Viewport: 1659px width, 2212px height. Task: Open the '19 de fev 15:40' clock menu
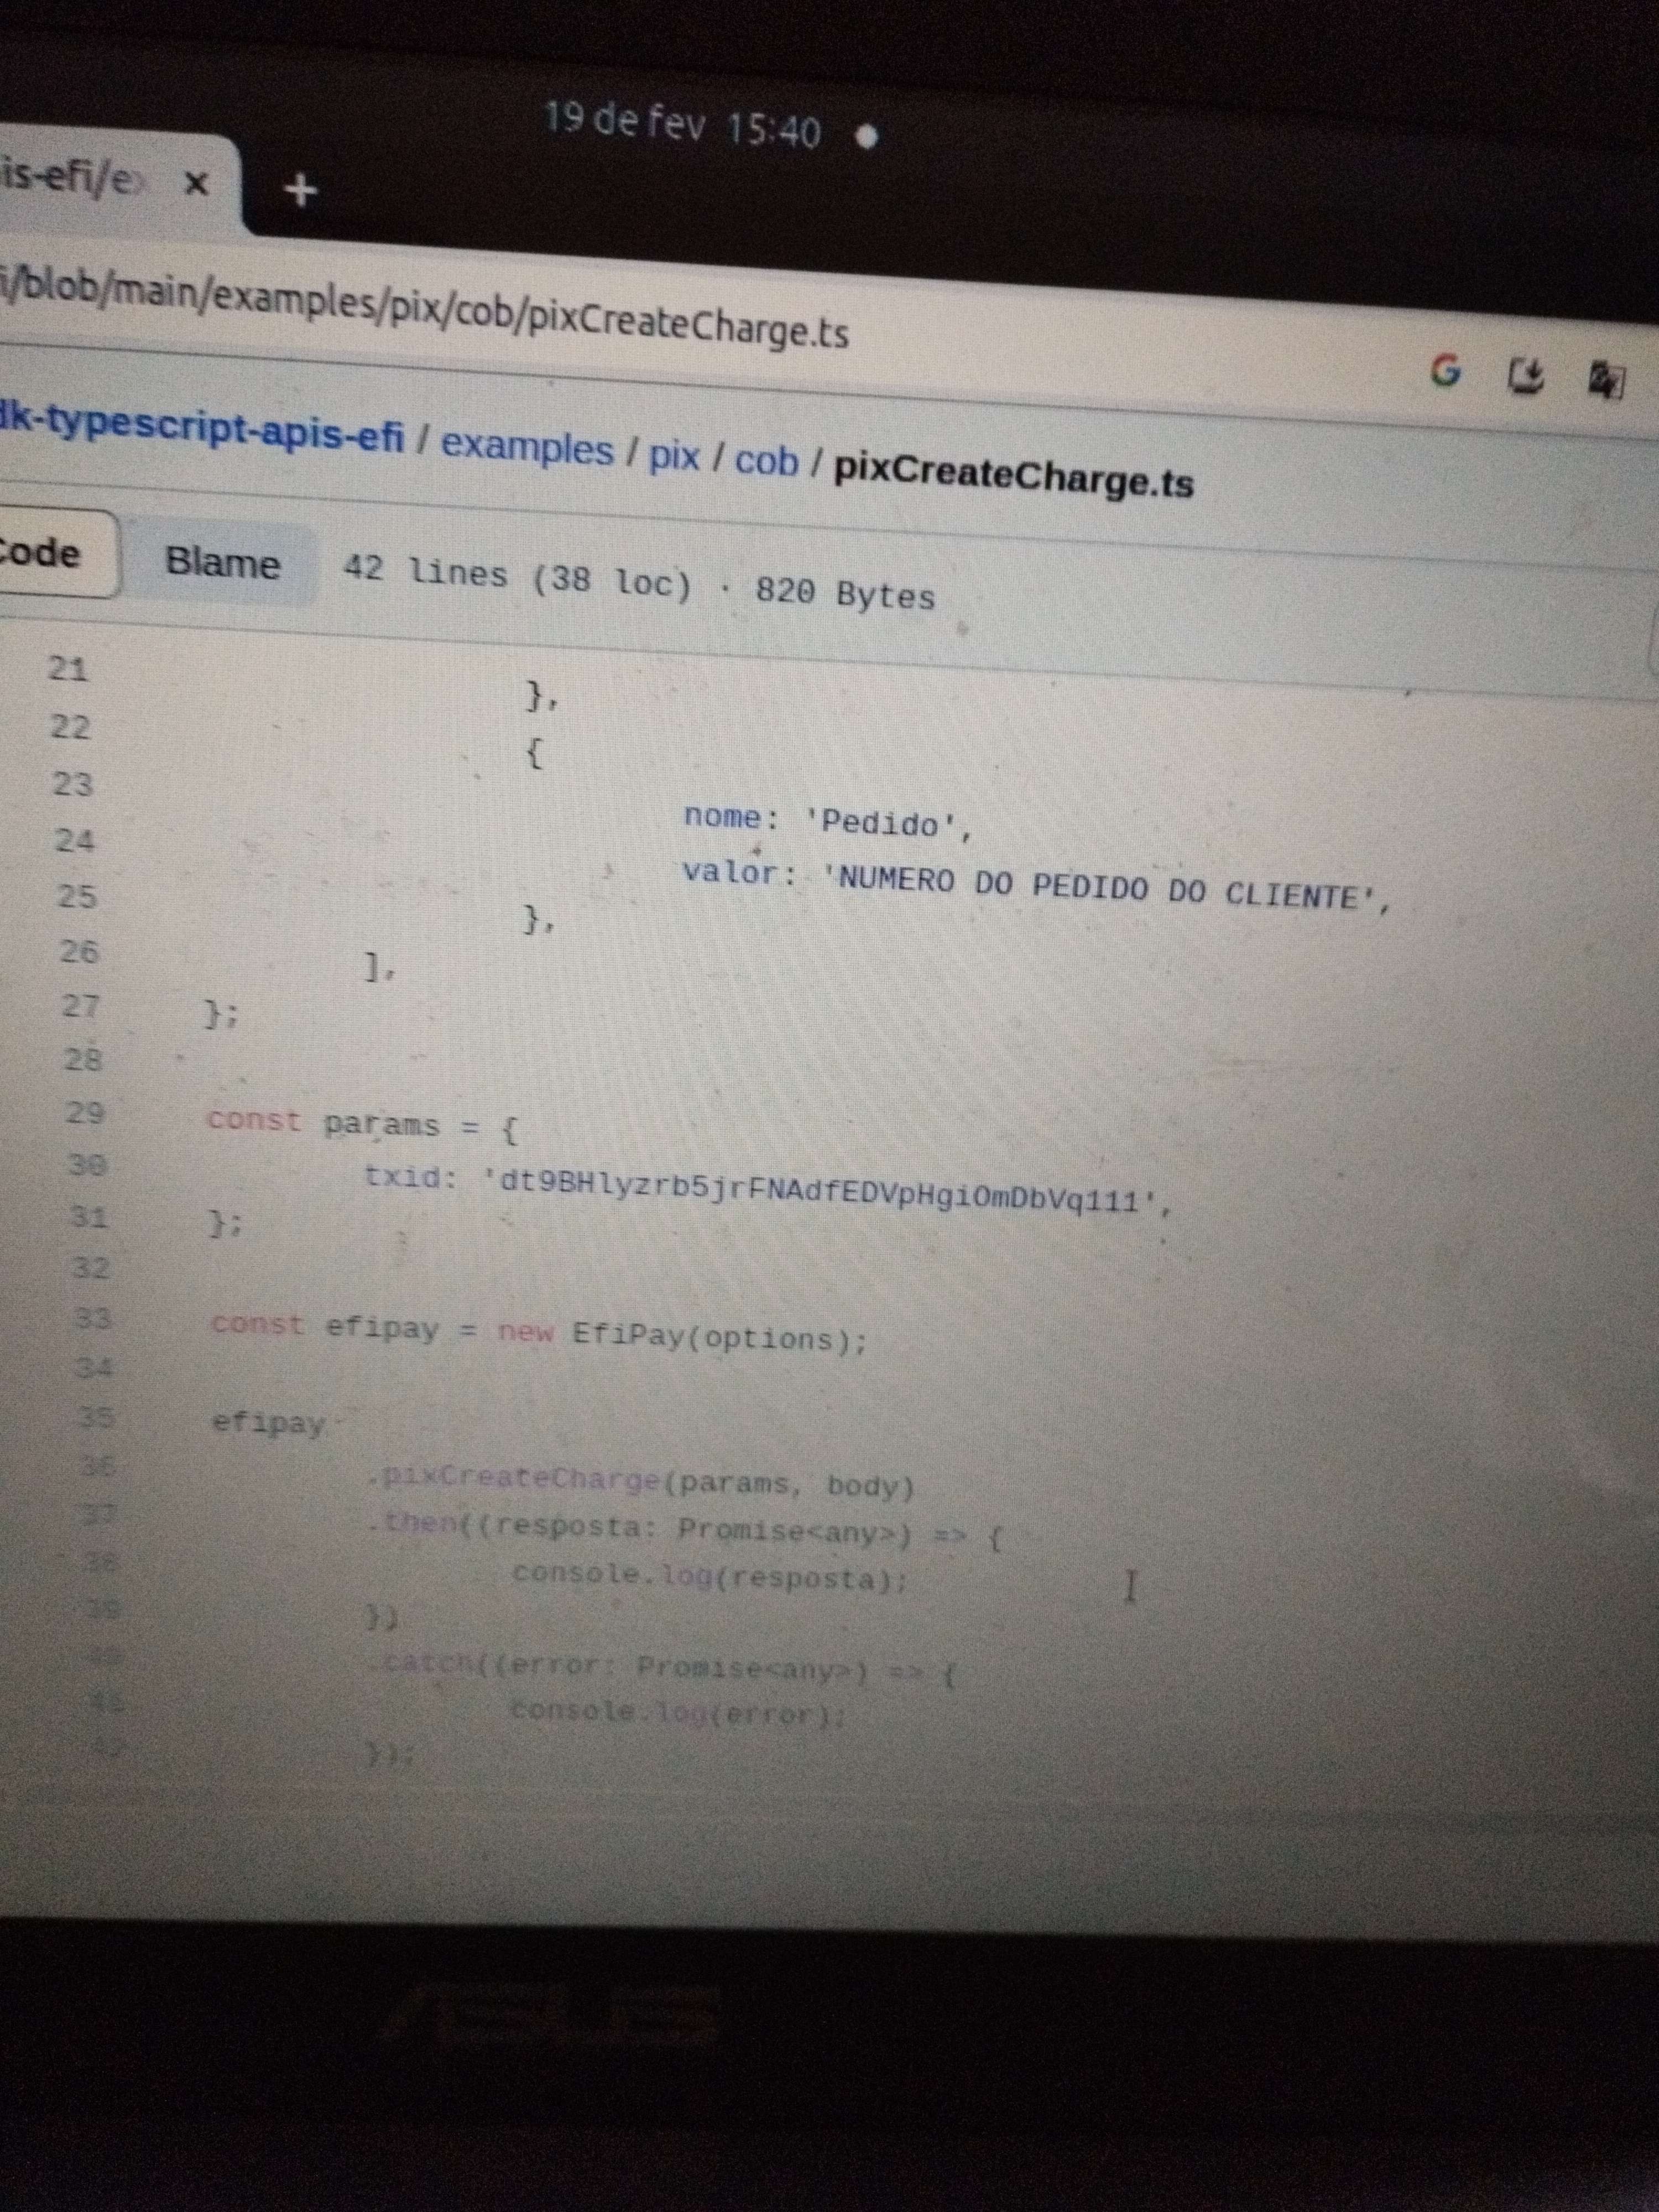(683, 125)
